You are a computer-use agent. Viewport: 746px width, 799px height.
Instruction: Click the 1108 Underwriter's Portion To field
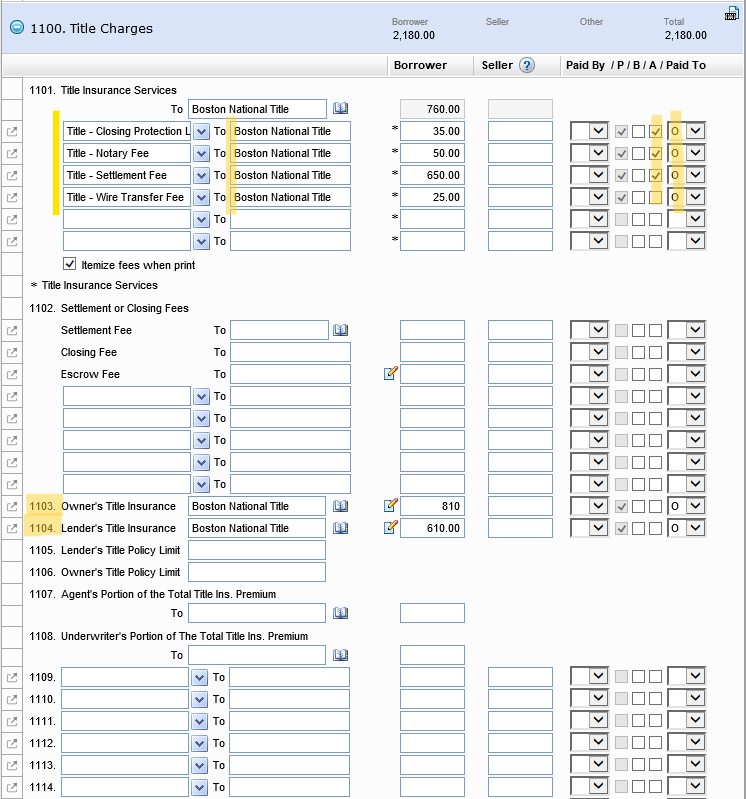tap(257, 655)
